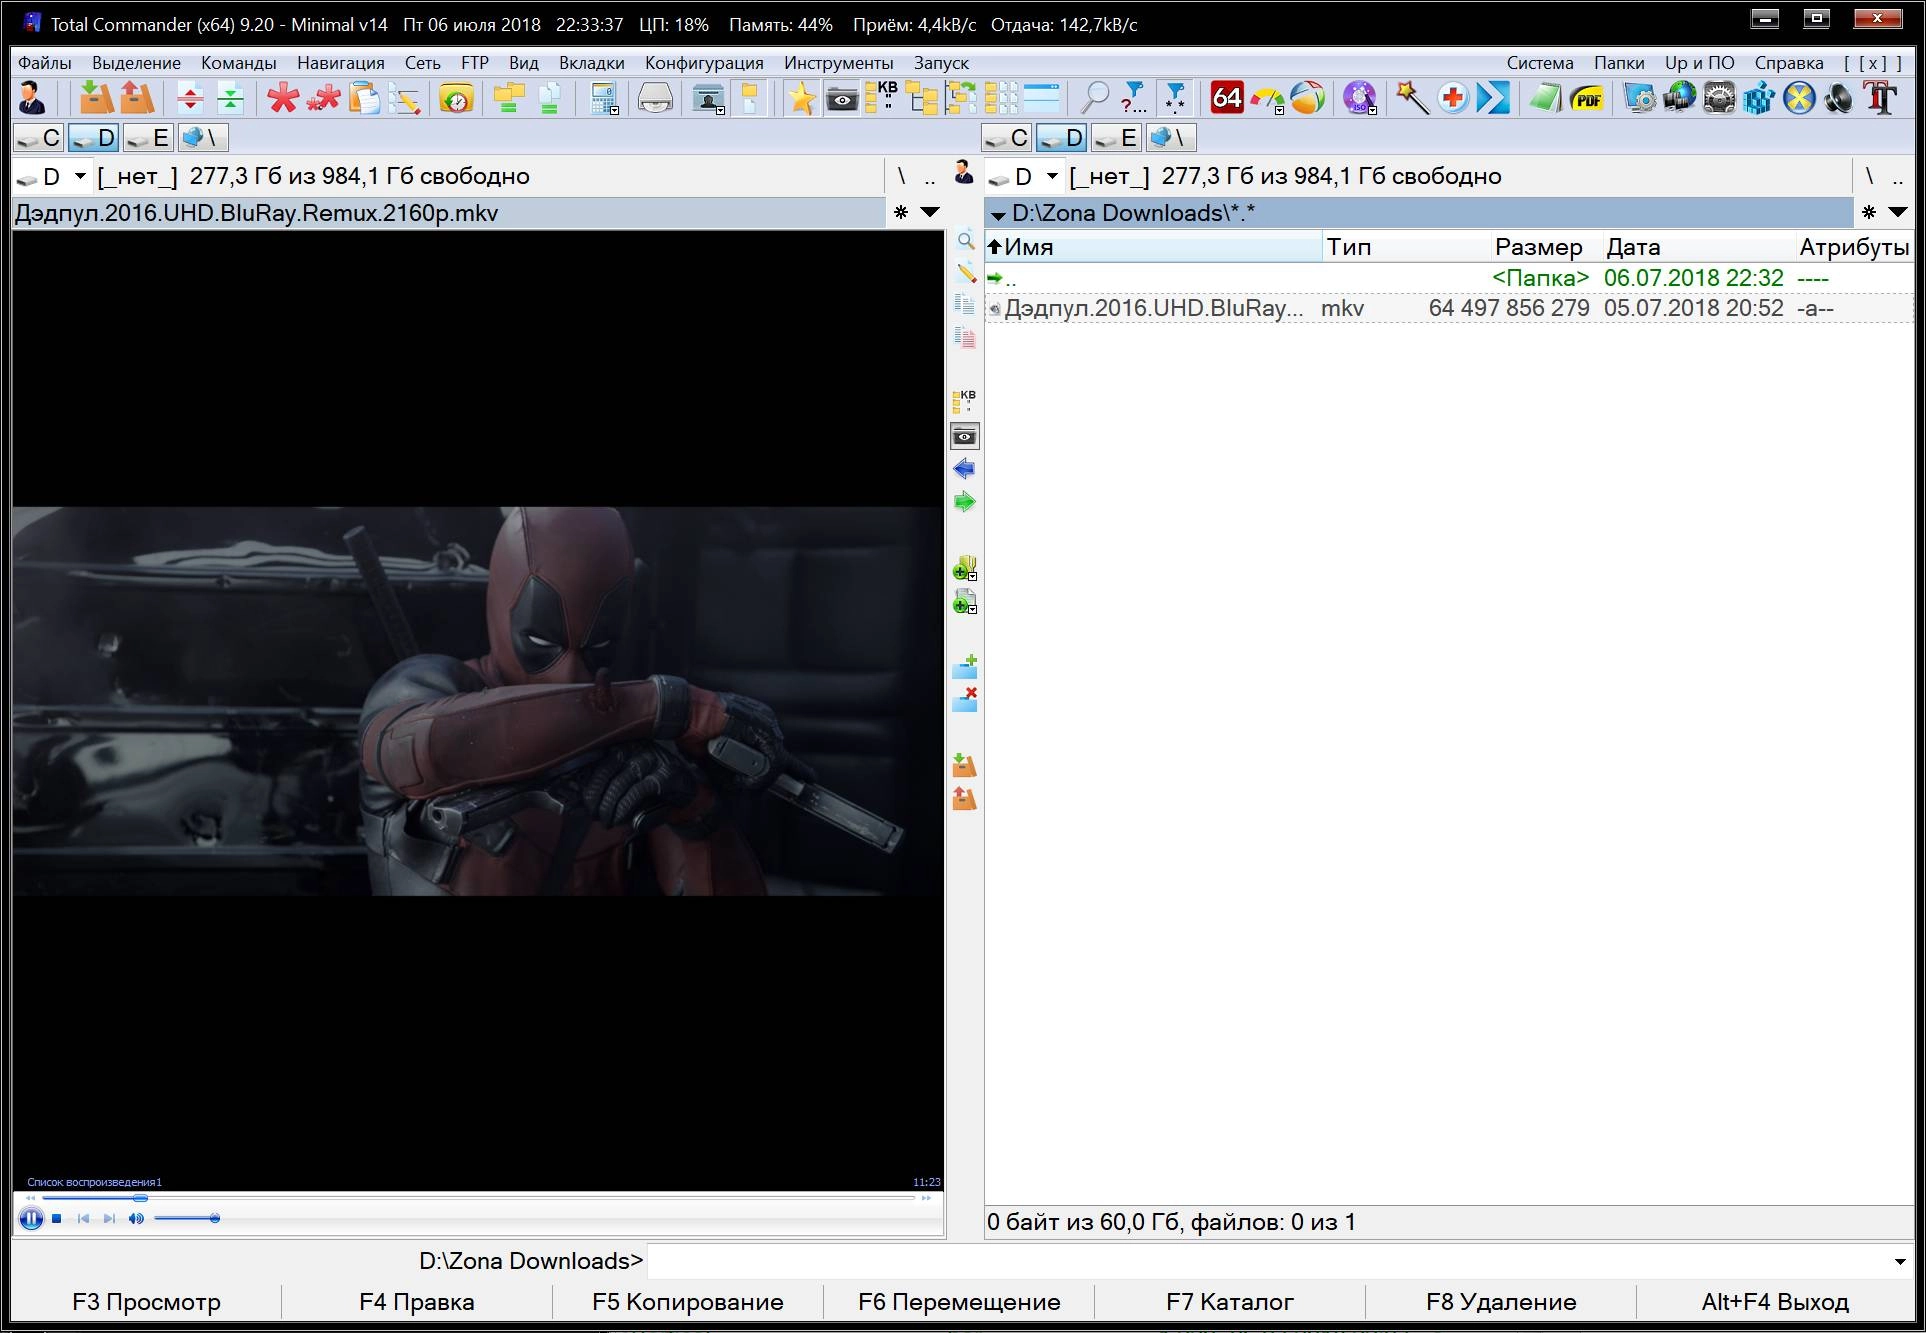The image size is (1926, 1333).
Task: Click the unpack files box icon
Action: (x=137, y=98)
